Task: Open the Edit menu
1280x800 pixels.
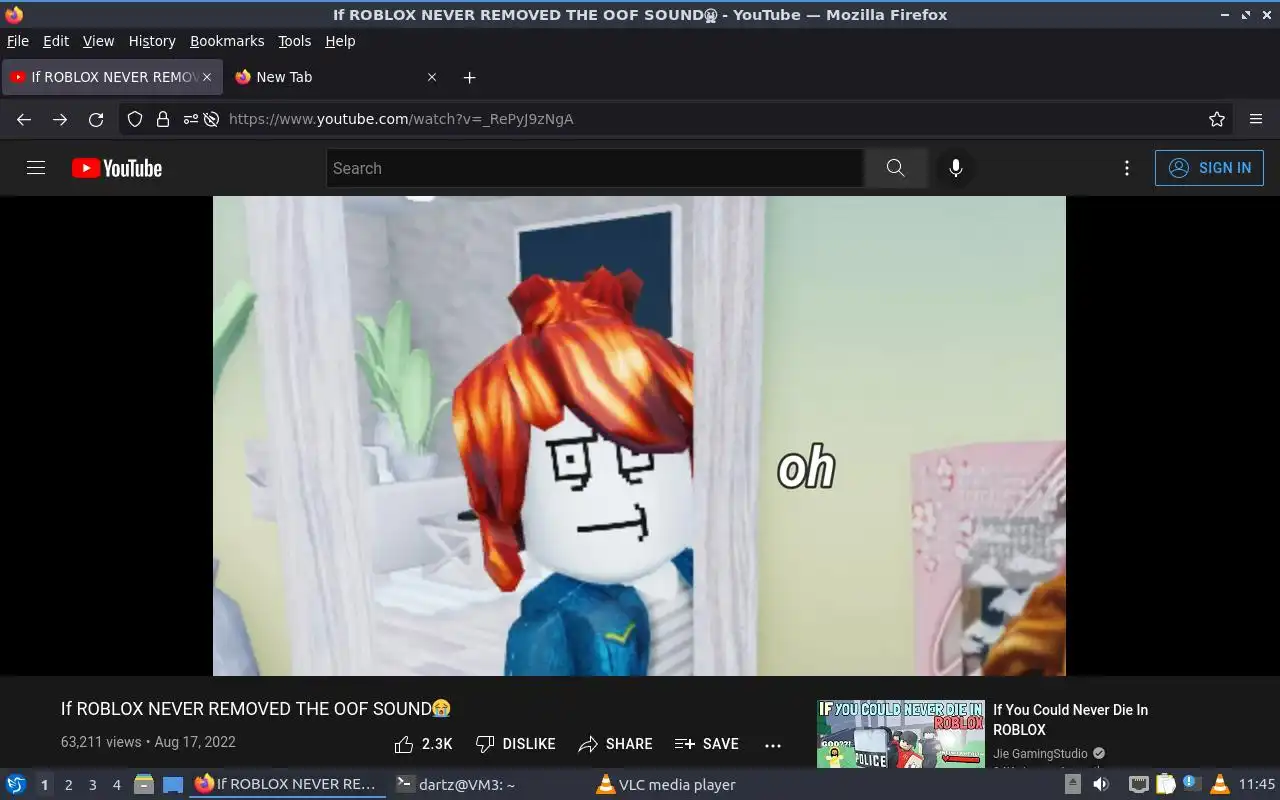Action: pos(56,41)
